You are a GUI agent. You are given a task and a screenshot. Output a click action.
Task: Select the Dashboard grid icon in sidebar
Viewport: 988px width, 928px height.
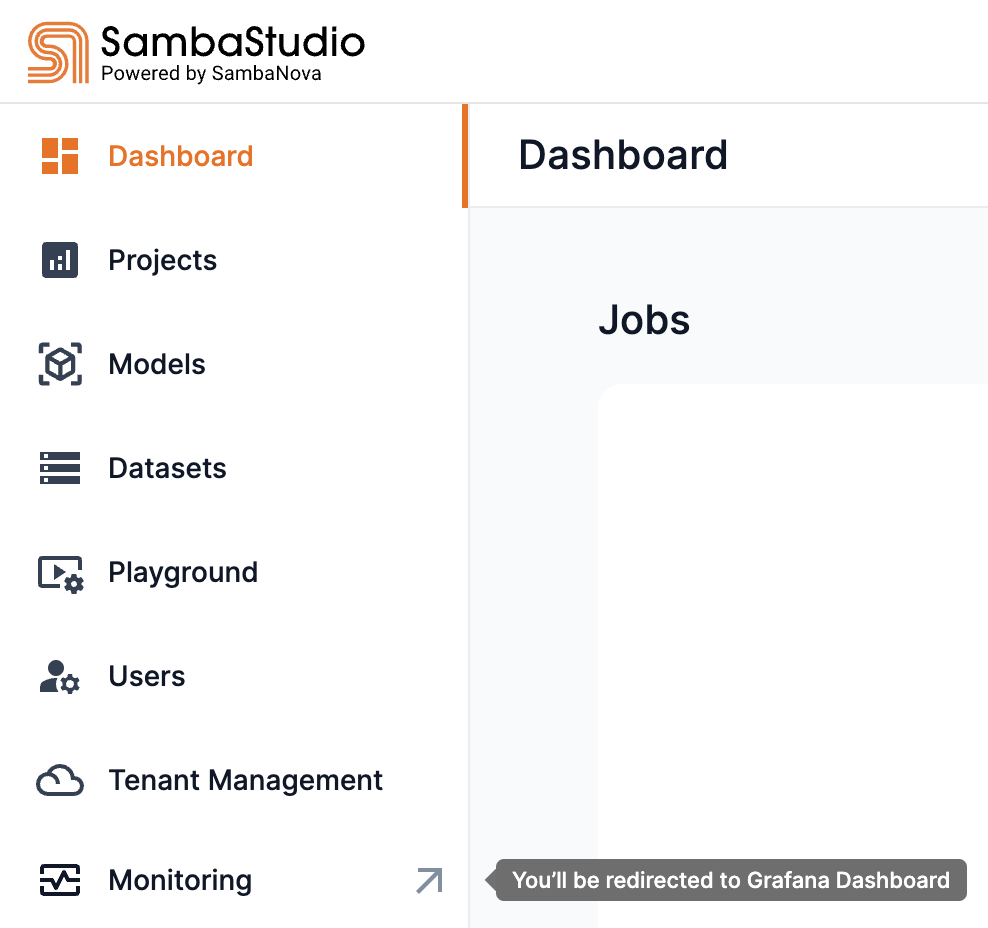(x=60, y=156)
